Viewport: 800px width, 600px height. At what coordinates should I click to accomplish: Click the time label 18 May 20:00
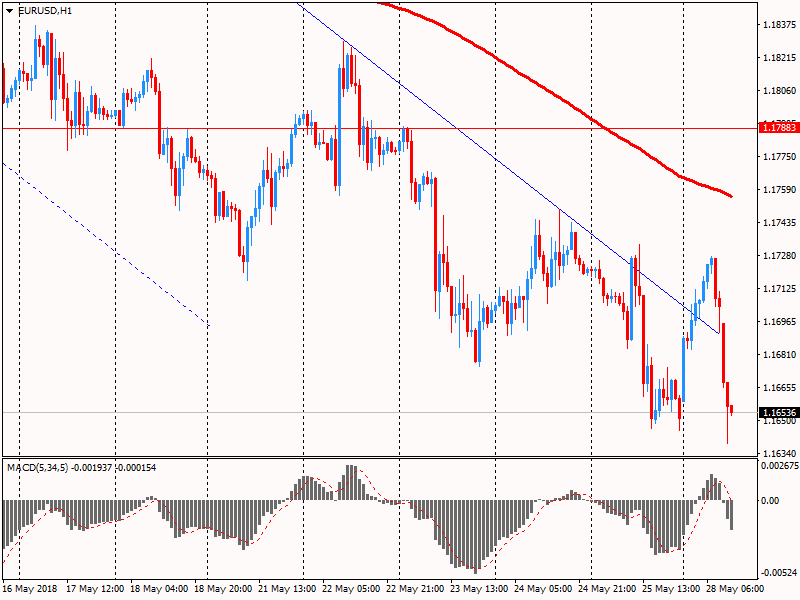[x=223, y=589]
